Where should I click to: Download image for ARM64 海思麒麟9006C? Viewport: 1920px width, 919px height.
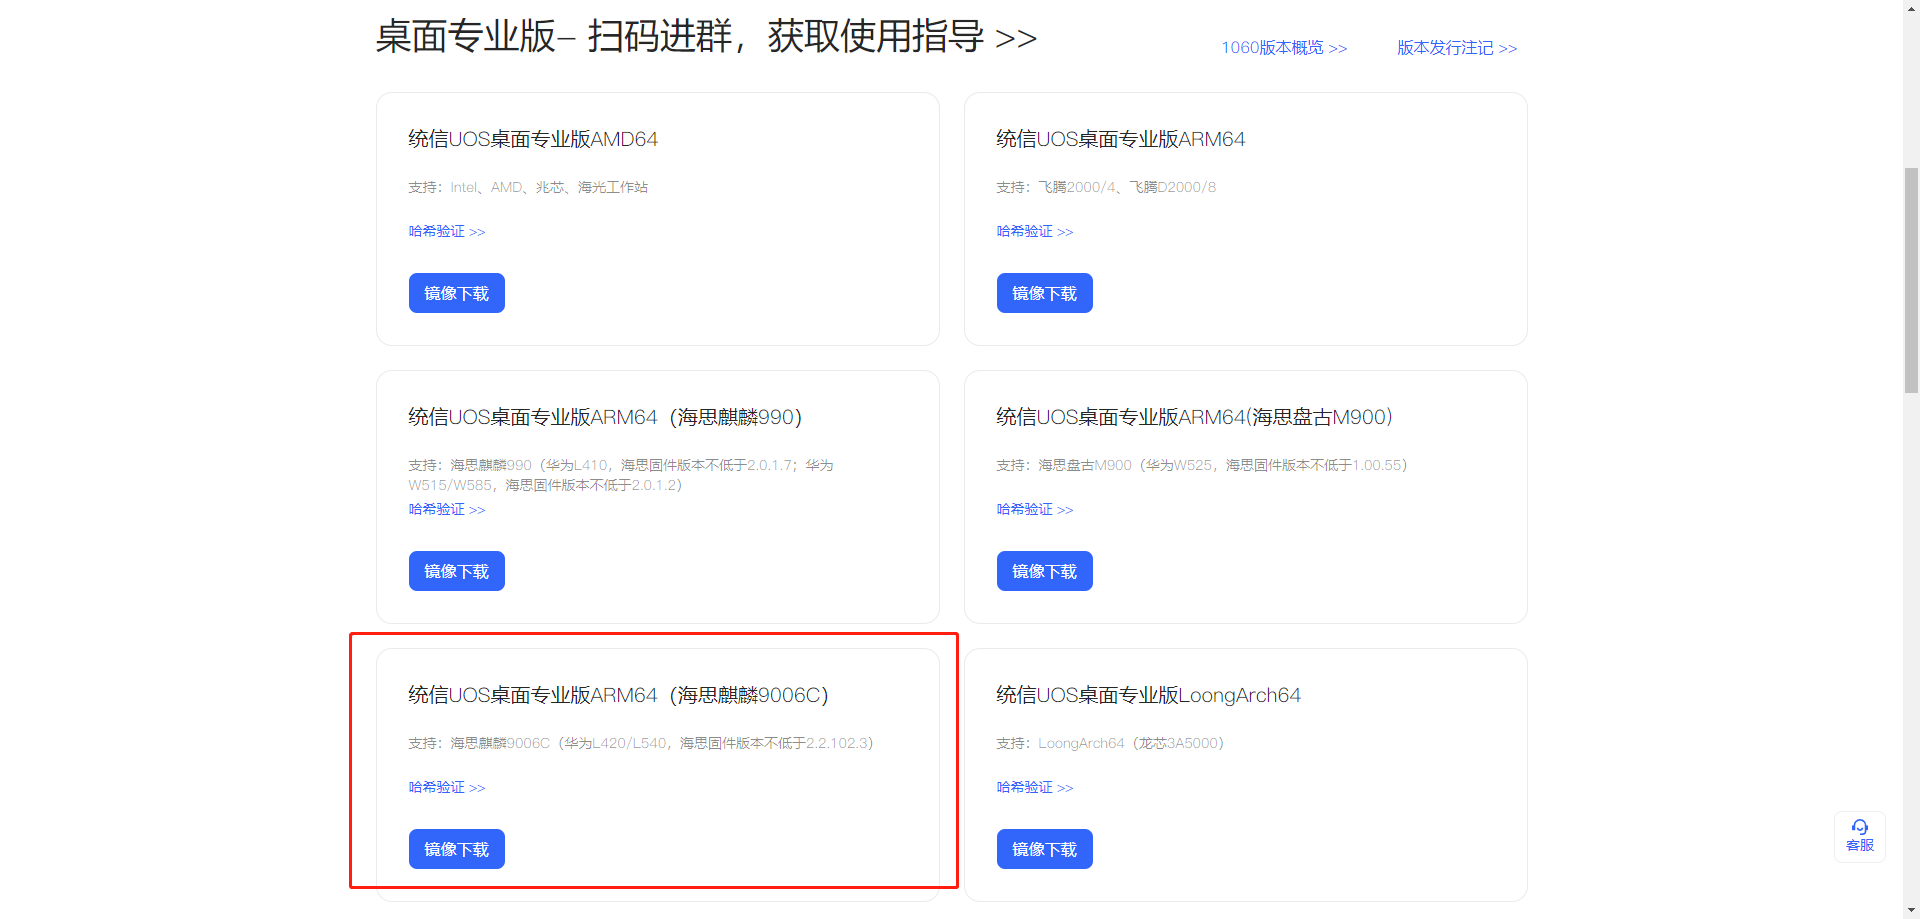point(457,849)
